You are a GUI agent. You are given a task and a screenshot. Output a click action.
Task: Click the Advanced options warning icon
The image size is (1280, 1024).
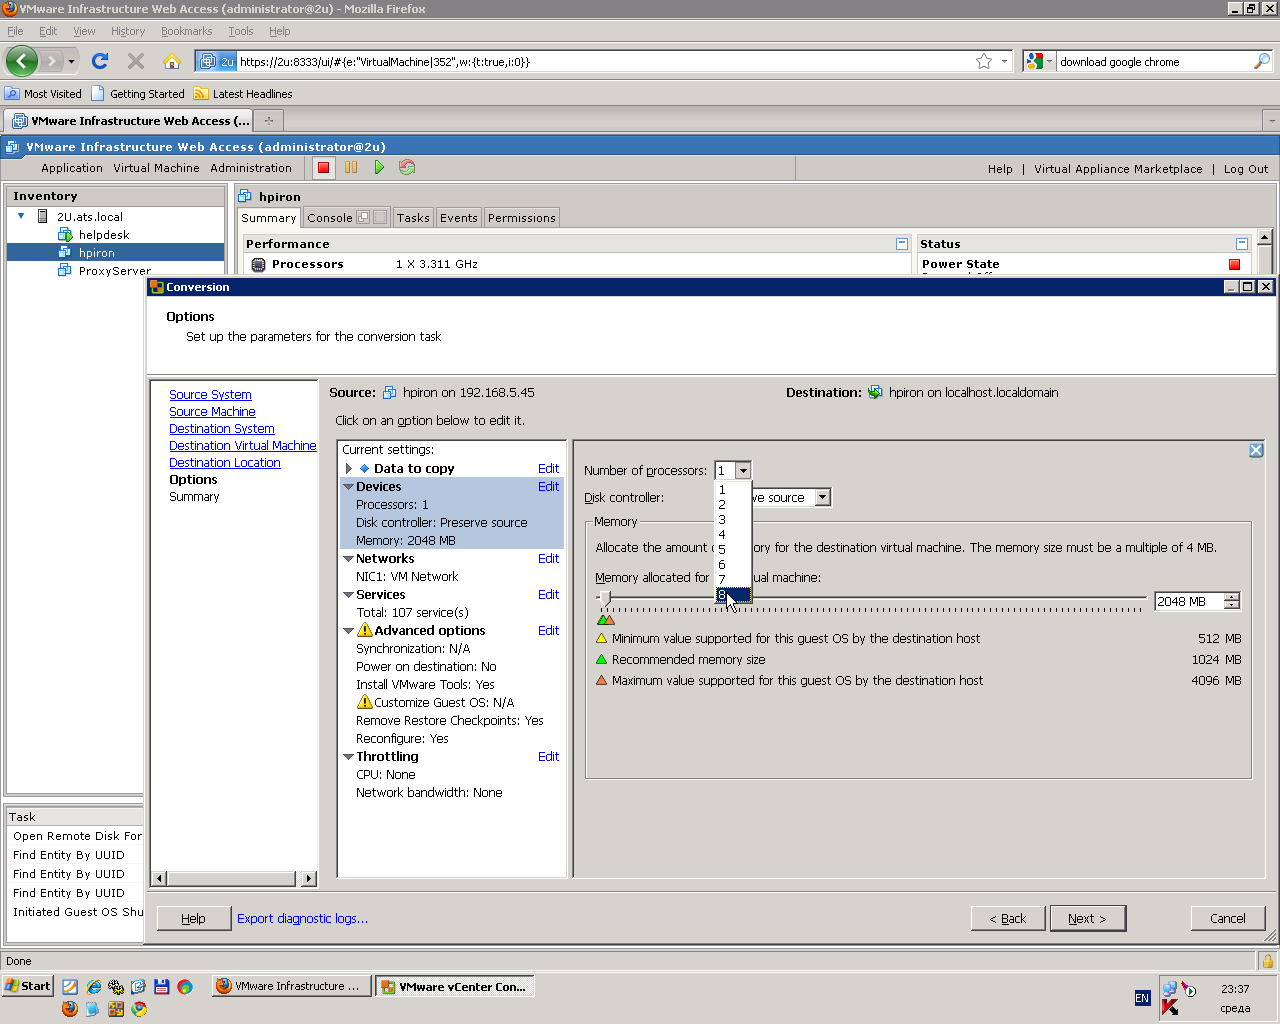point(365,630)
